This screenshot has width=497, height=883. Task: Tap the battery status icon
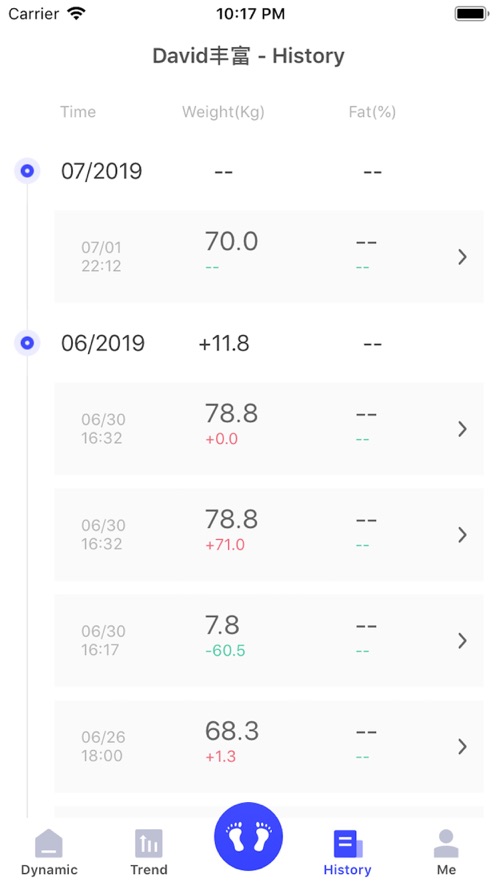click(472, 14)
